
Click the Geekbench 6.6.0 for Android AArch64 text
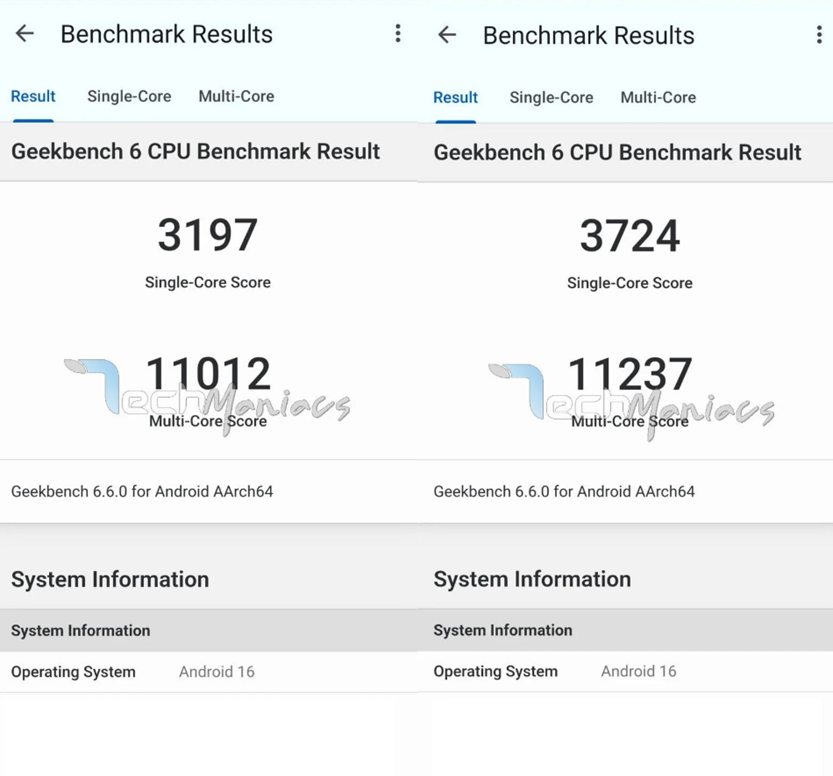[x=142, y=491]
